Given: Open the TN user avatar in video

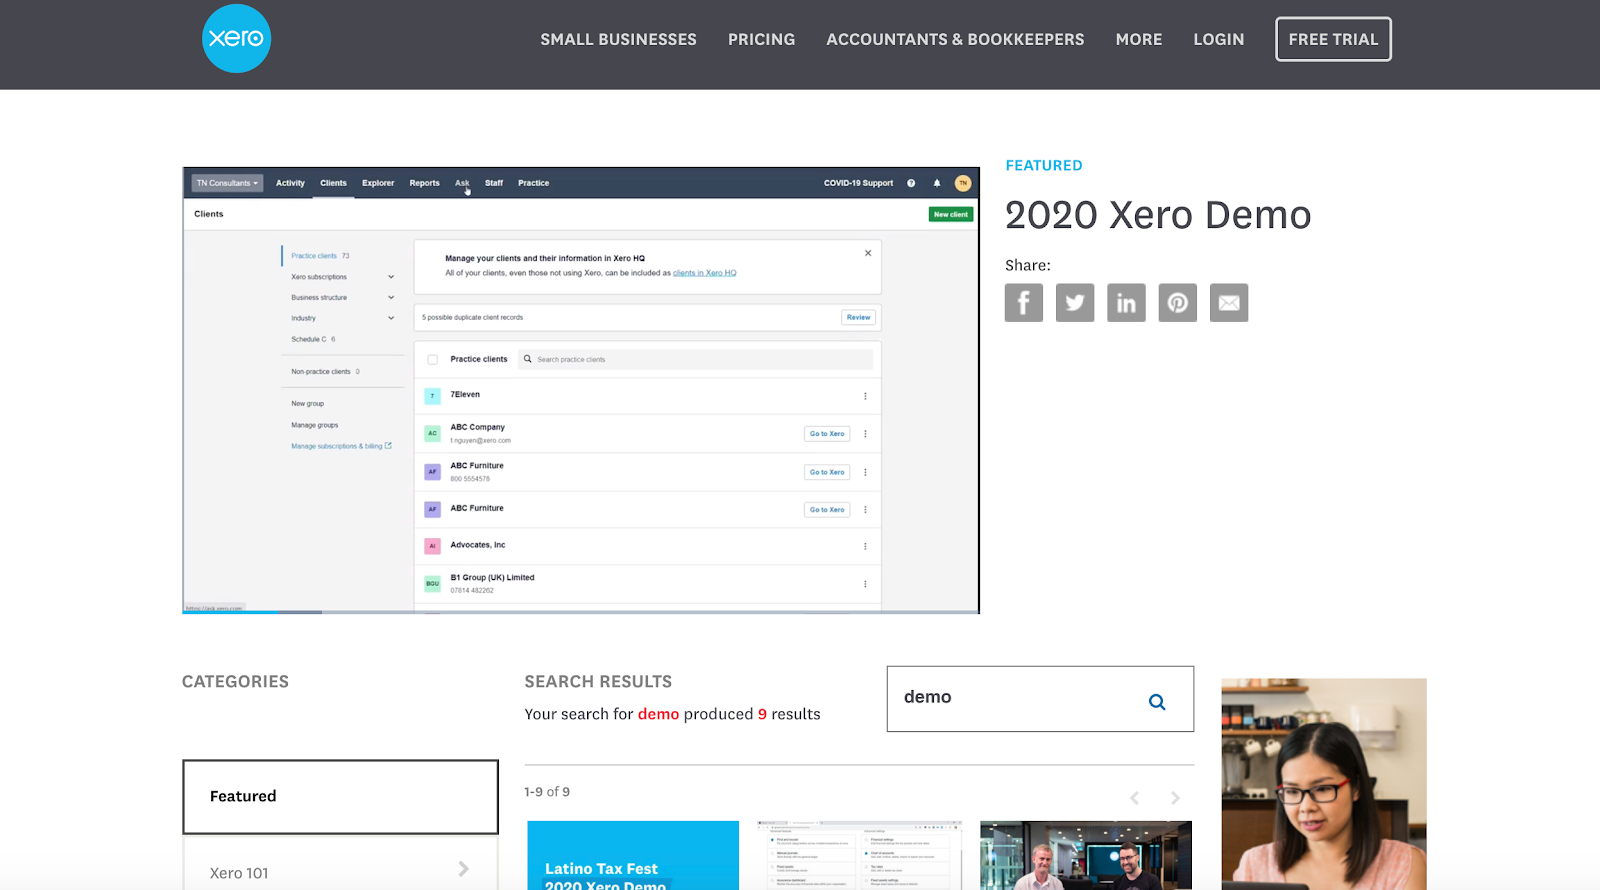Looking at the screenshot, I should pos(963,183).
